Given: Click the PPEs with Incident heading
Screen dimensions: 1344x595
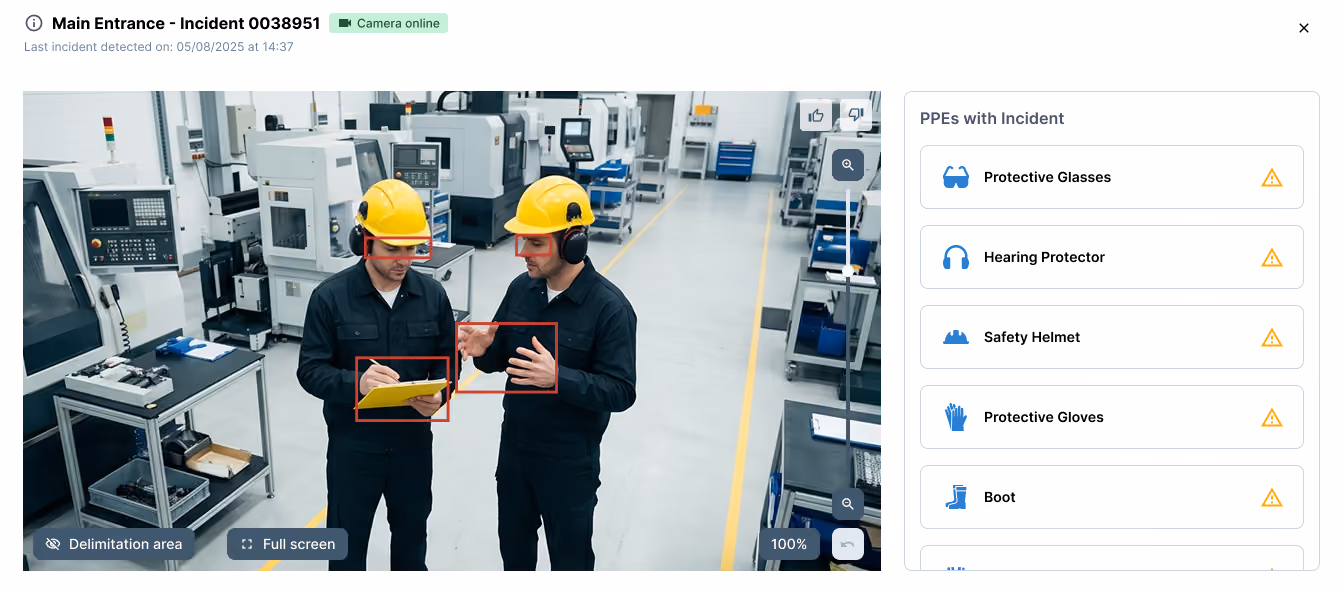Looking at the screenshot, I should [x=992, y=118].
